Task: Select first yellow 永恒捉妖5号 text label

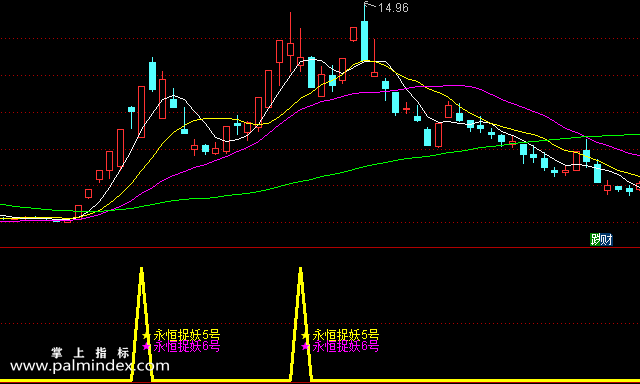Action: click(x=187, y=335)
